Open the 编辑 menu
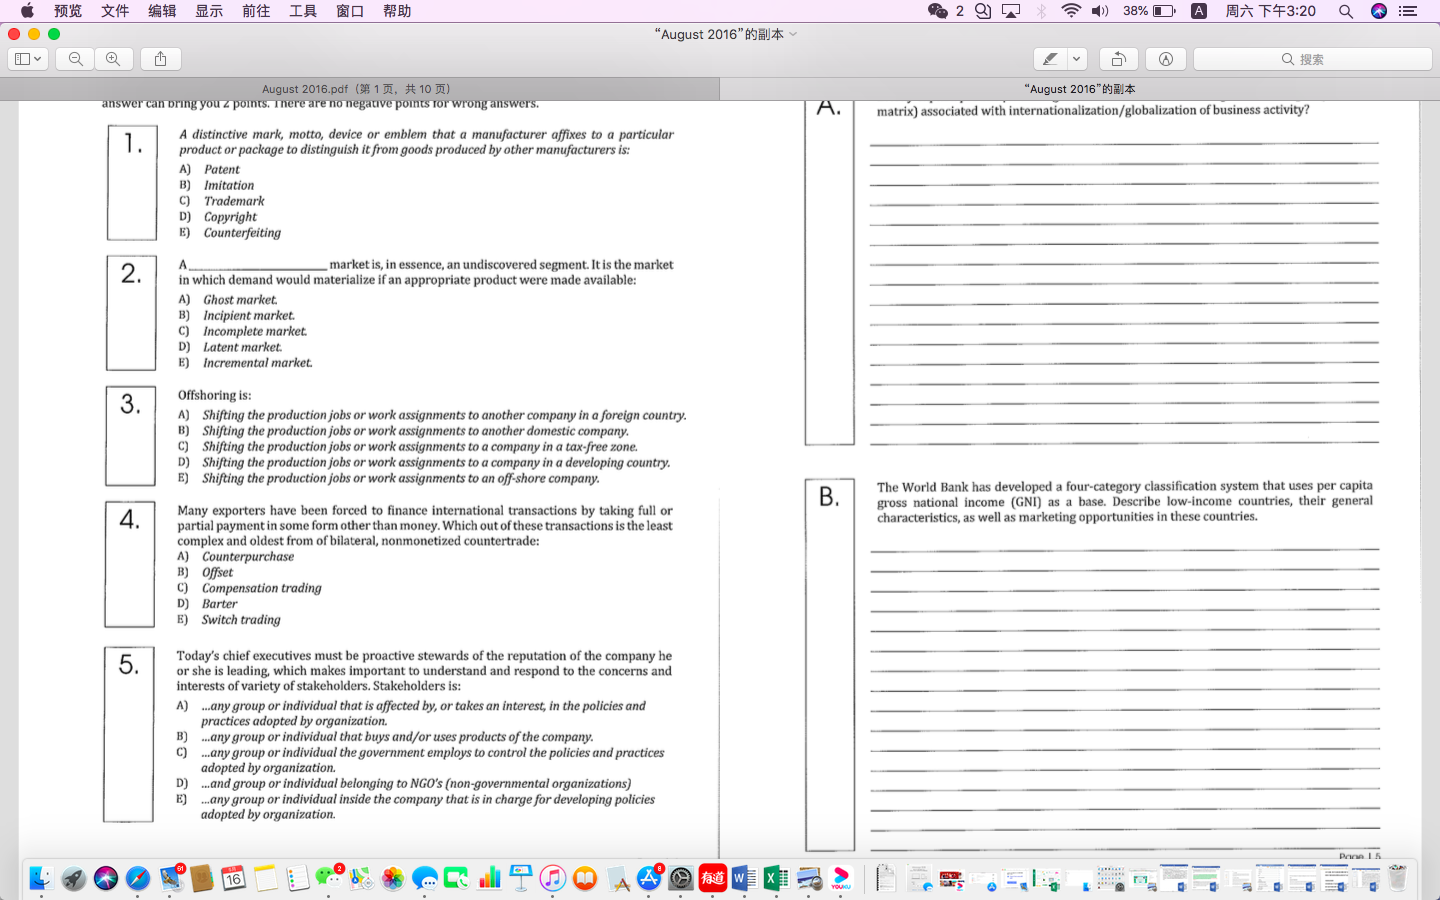This screenshot has height=900, width=1440. 162,11
